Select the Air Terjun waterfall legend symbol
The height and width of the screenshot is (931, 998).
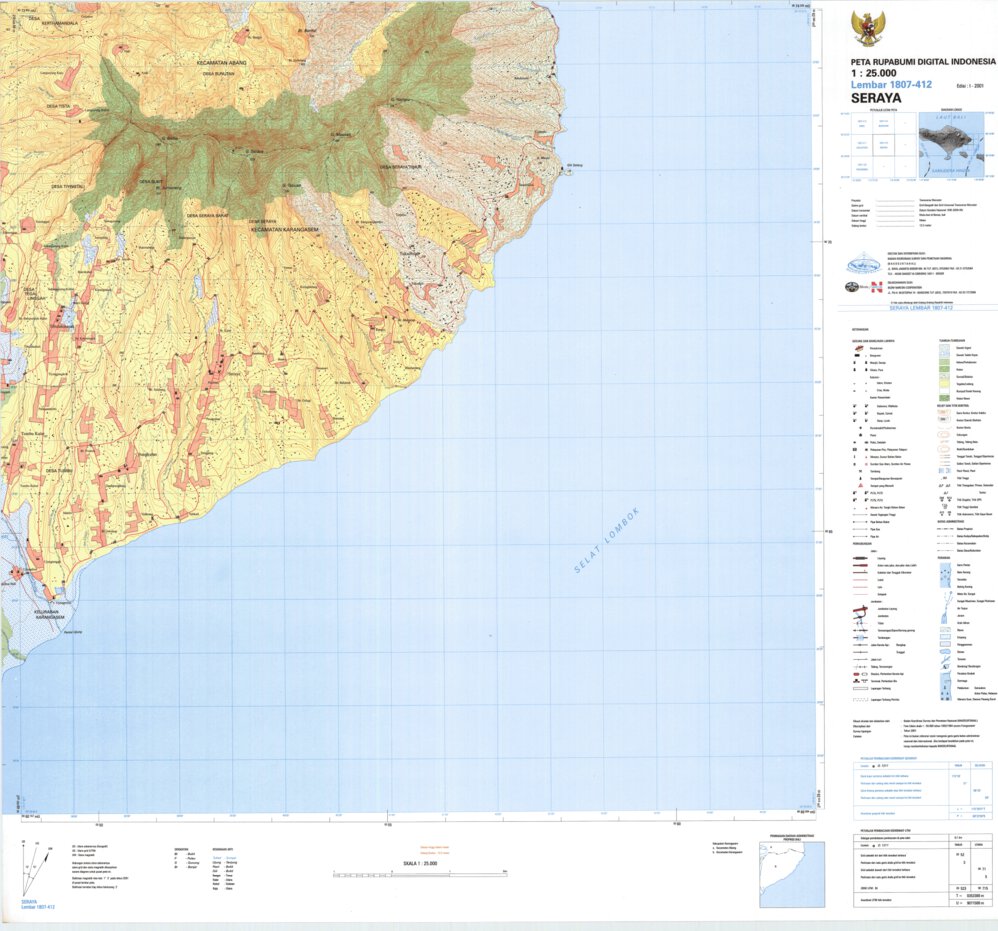tap(944, 606)
